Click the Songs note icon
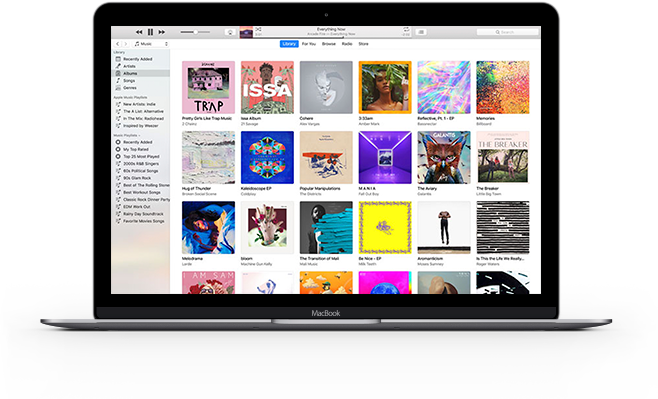 118,81
